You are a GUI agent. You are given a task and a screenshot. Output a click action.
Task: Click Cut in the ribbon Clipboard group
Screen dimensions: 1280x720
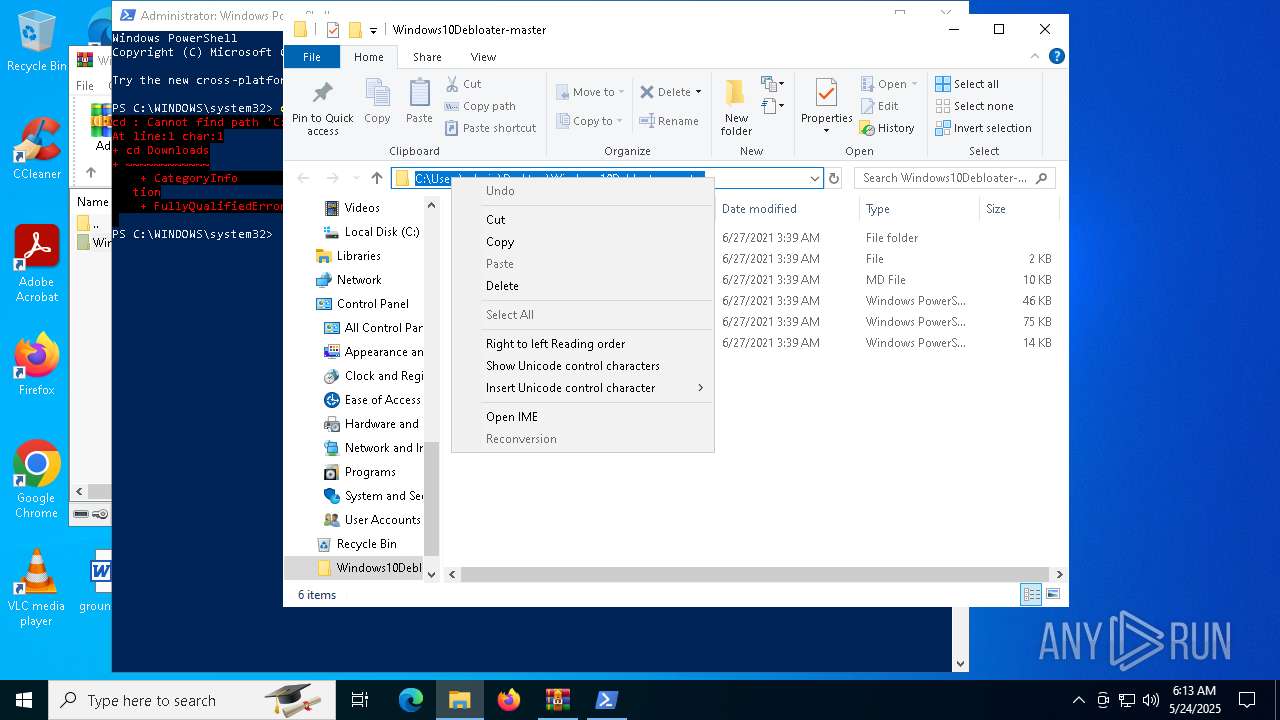pyautogui.click(x=463, y=84)
